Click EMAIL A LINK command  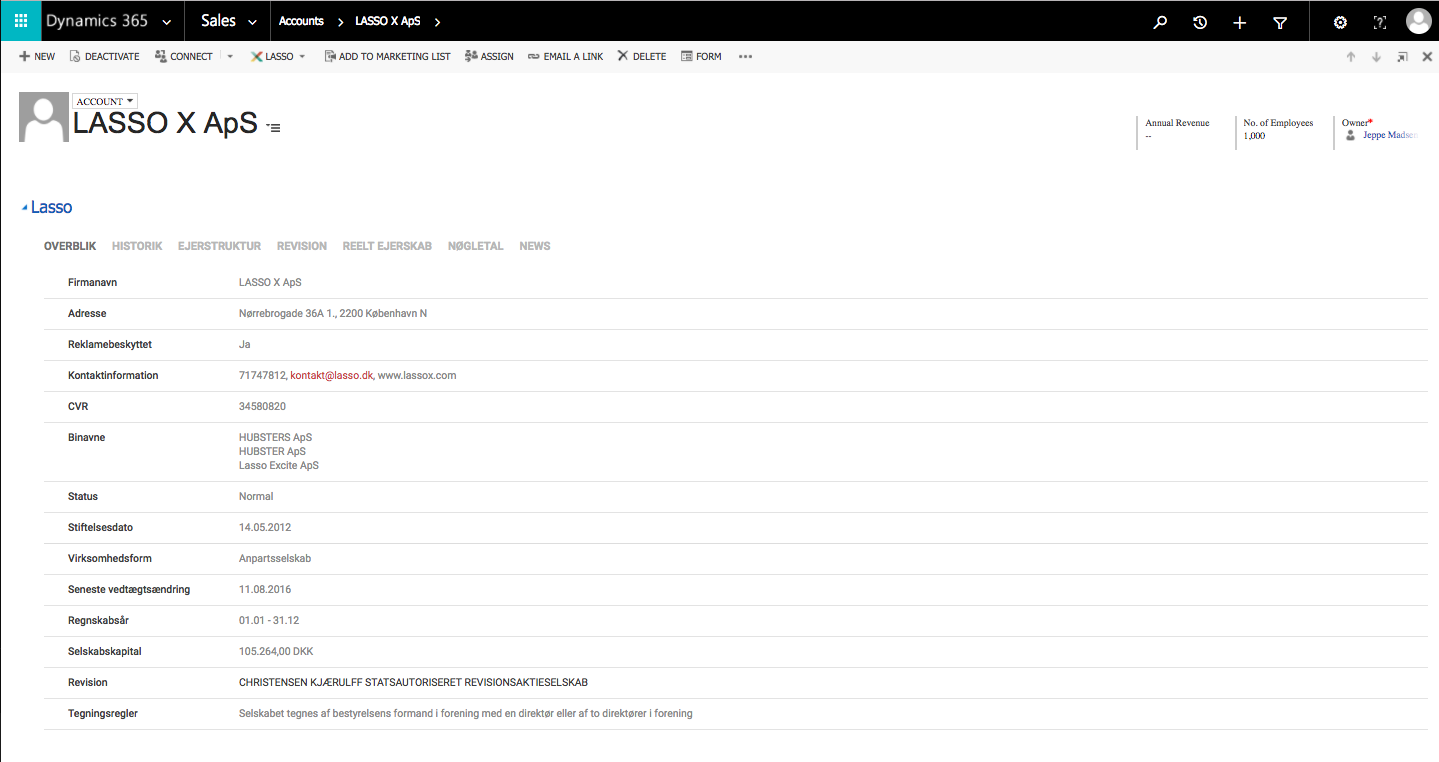click(x=565, y=57)
